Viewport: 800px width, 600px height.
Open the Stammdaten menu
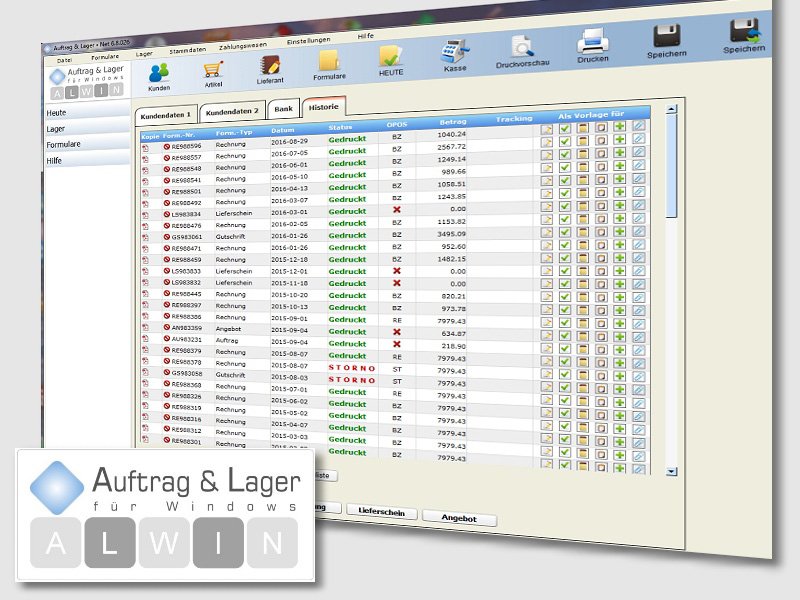click(187, 50)
